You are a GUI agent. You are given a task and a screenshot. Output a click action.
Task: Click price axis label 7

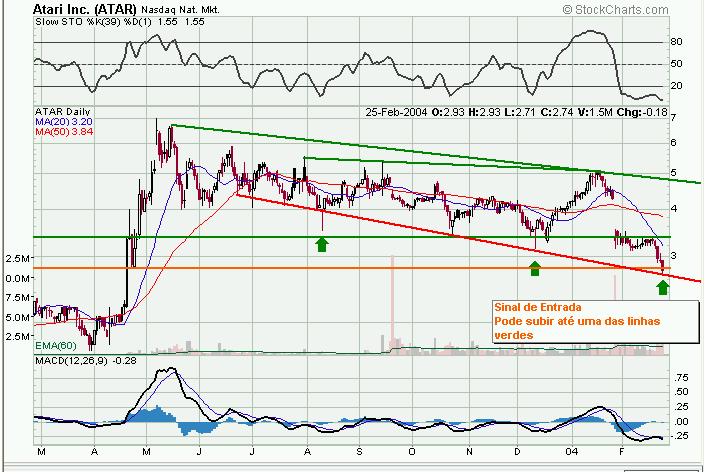673,118
